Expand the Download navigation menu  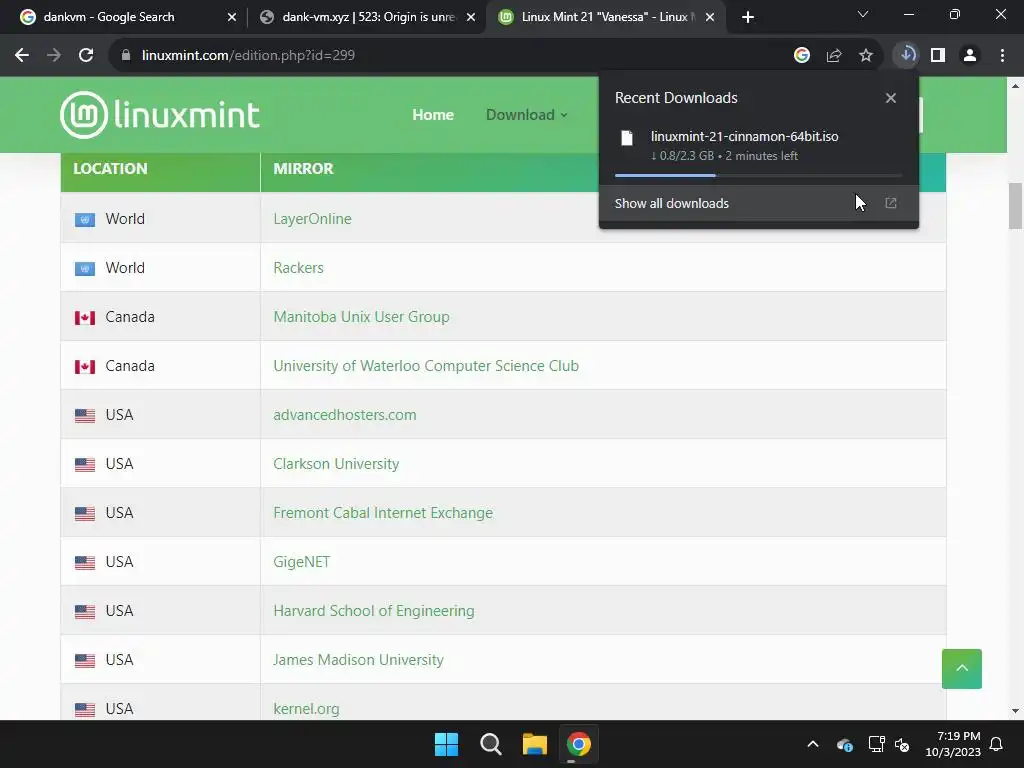(x=526, y=115)
